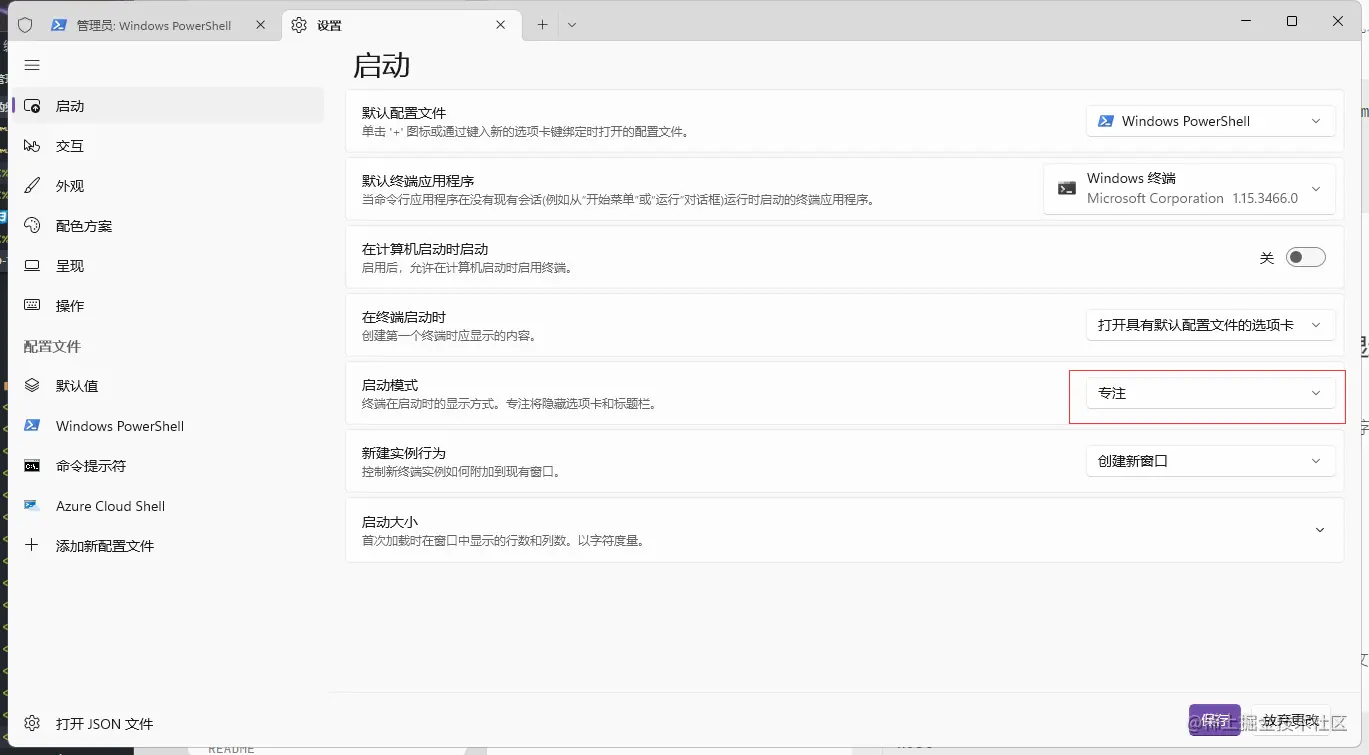Click 添加新配置文件 to add new profile
This screenshot has height=755, width=1369.
[x=106, y=545]
